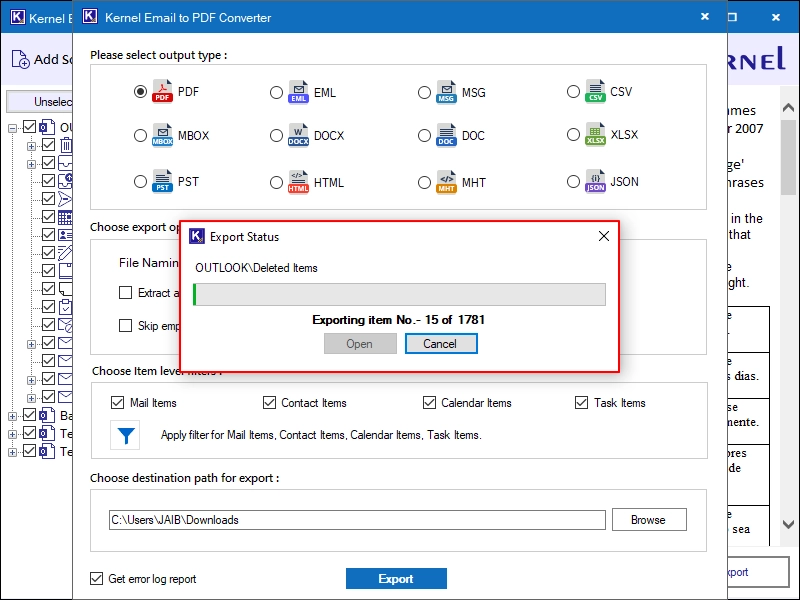Close the Export Status dialog
Image resolution: width=800 pixels, height=600 pixels.
point(604,236)
